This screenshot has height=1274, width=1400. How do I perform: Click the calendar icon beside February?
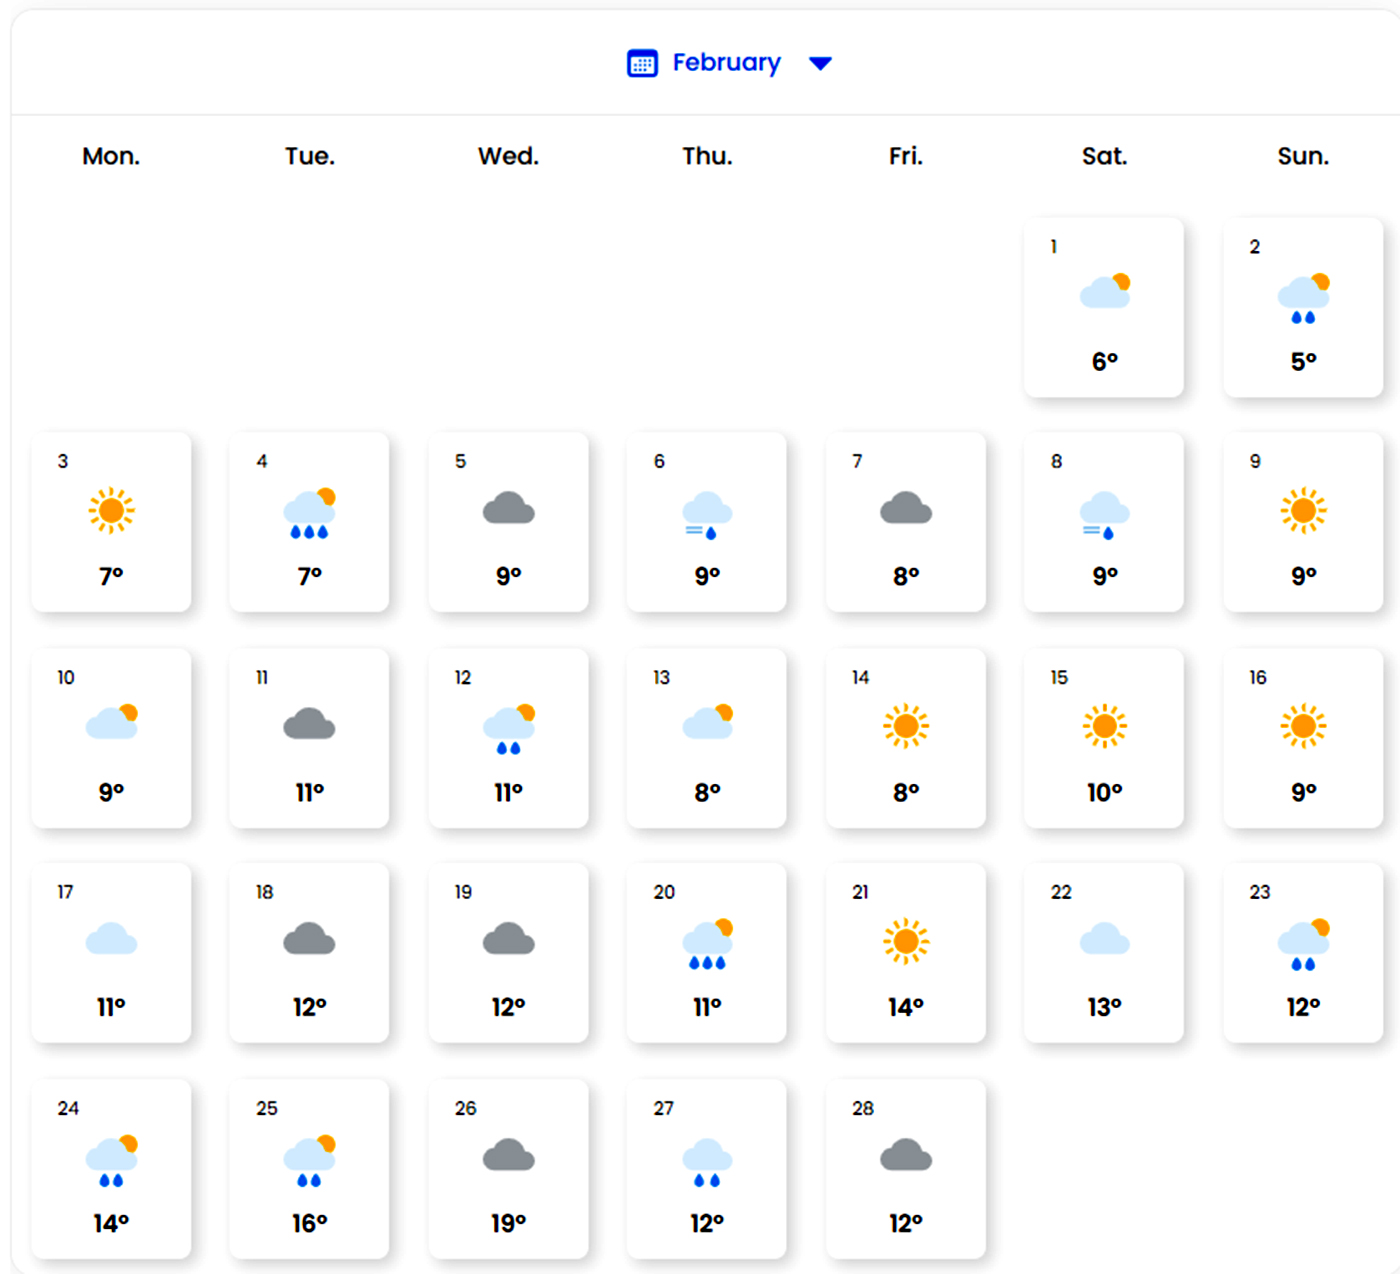tap(641, 63)
